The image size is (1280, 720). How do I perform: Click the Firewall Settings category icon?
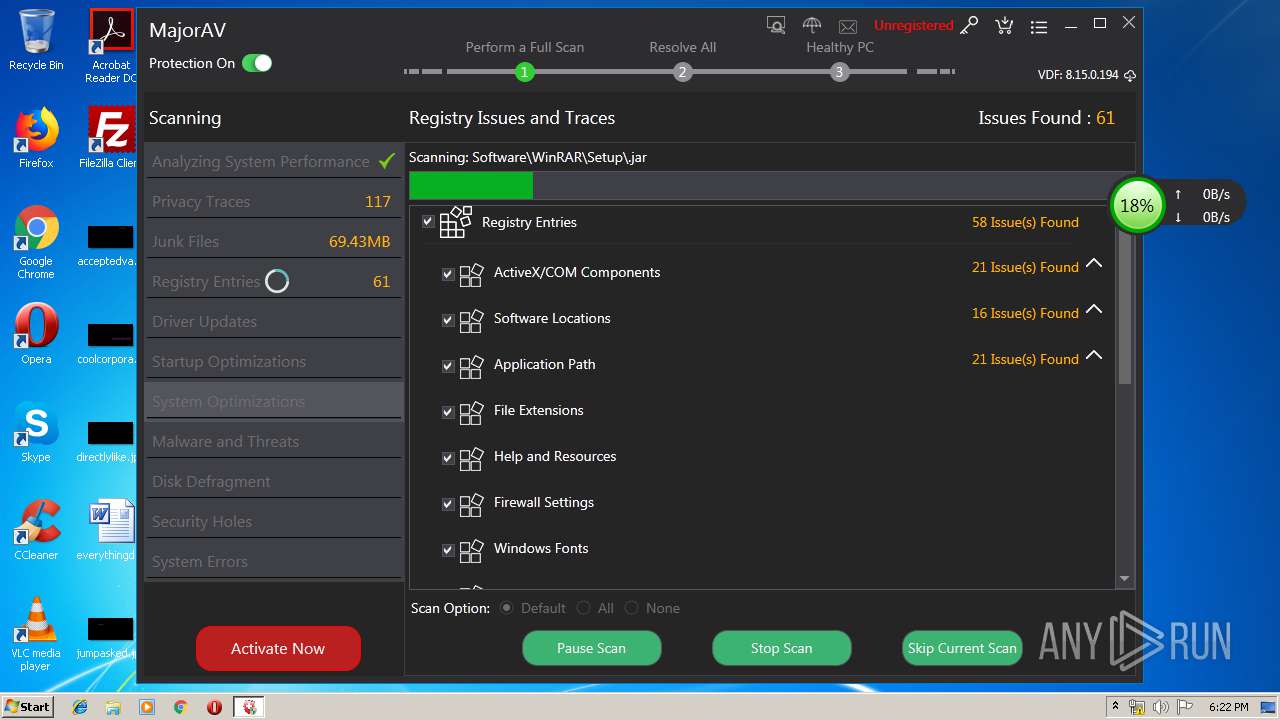471,503
